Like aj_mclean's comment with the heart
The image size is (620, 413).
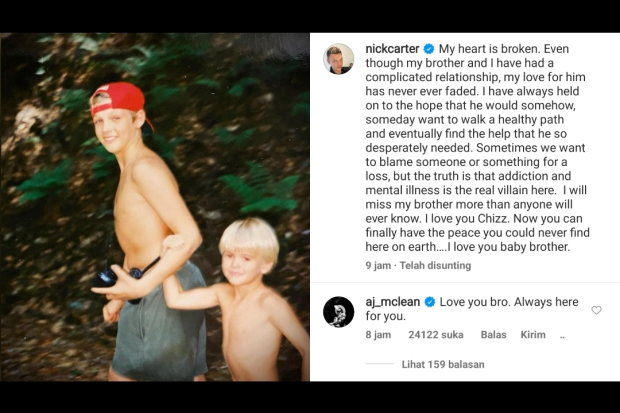point(597,310)
